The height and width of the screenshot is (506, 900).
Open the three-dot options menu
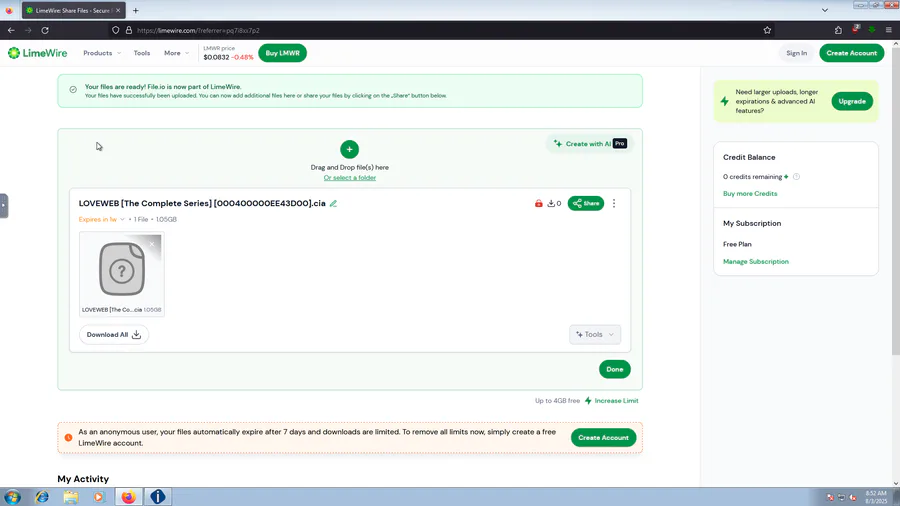pos(614,203)
